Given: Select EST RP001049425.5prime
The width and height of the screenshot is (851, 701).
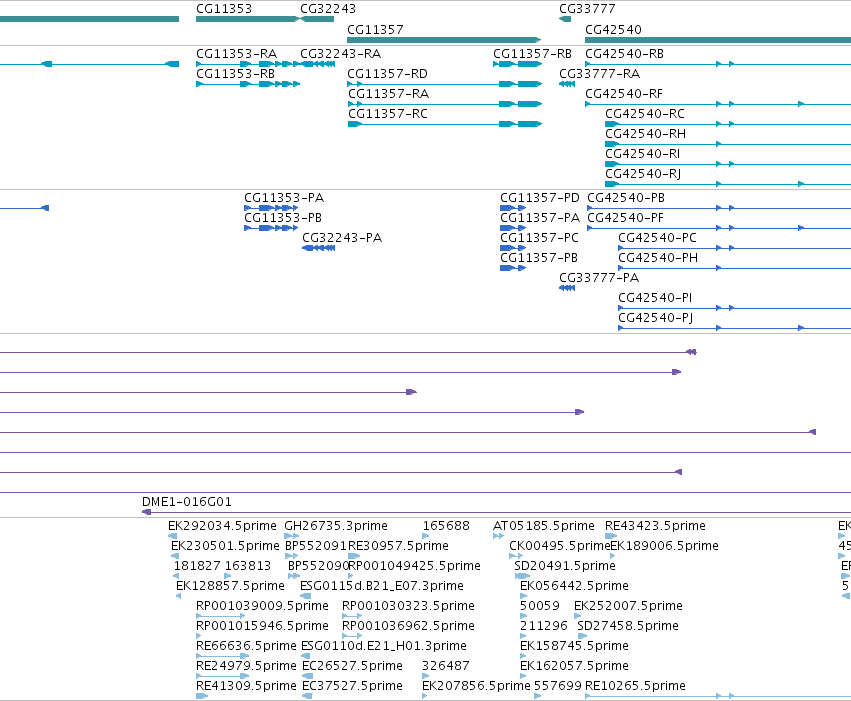Looking at the screenshot, I should (x=415, y=566).
